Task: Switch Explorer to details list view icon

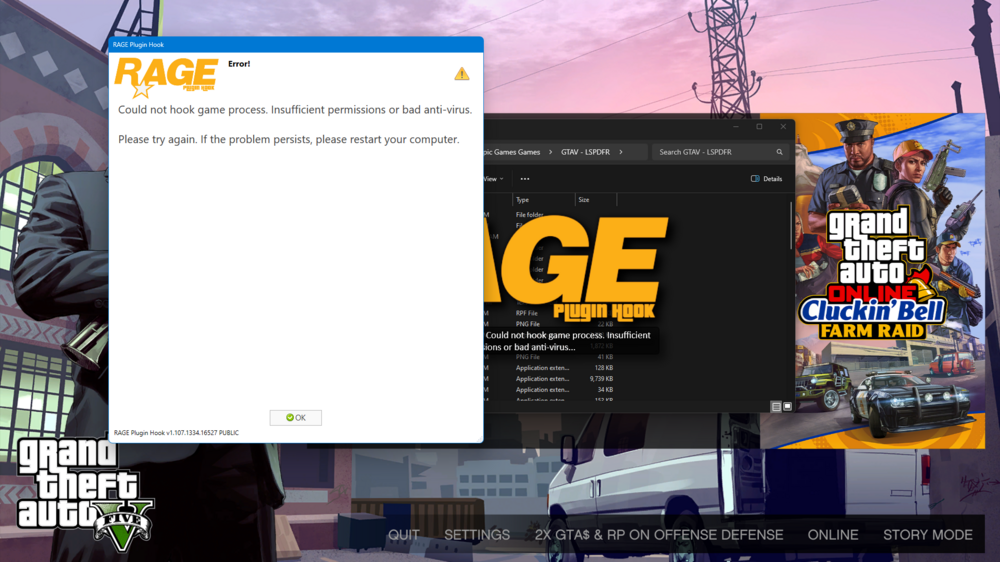Action: click(776, 406)
